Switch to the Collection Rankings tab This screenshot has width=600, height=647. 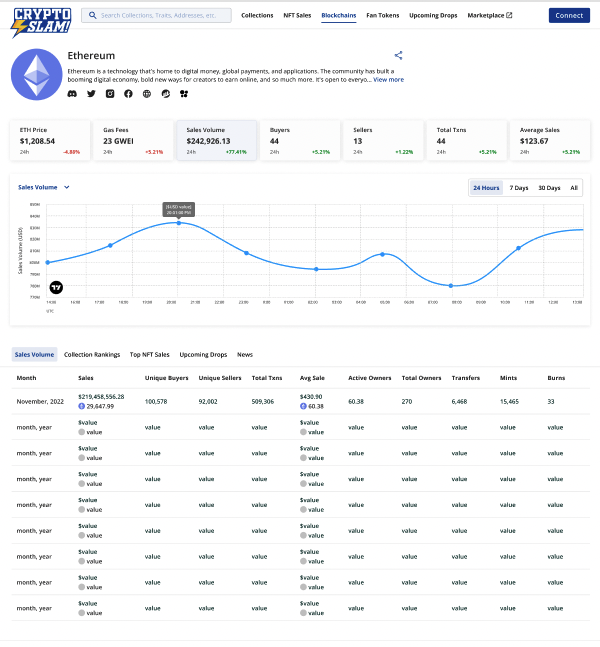click(x=92, y=354)
